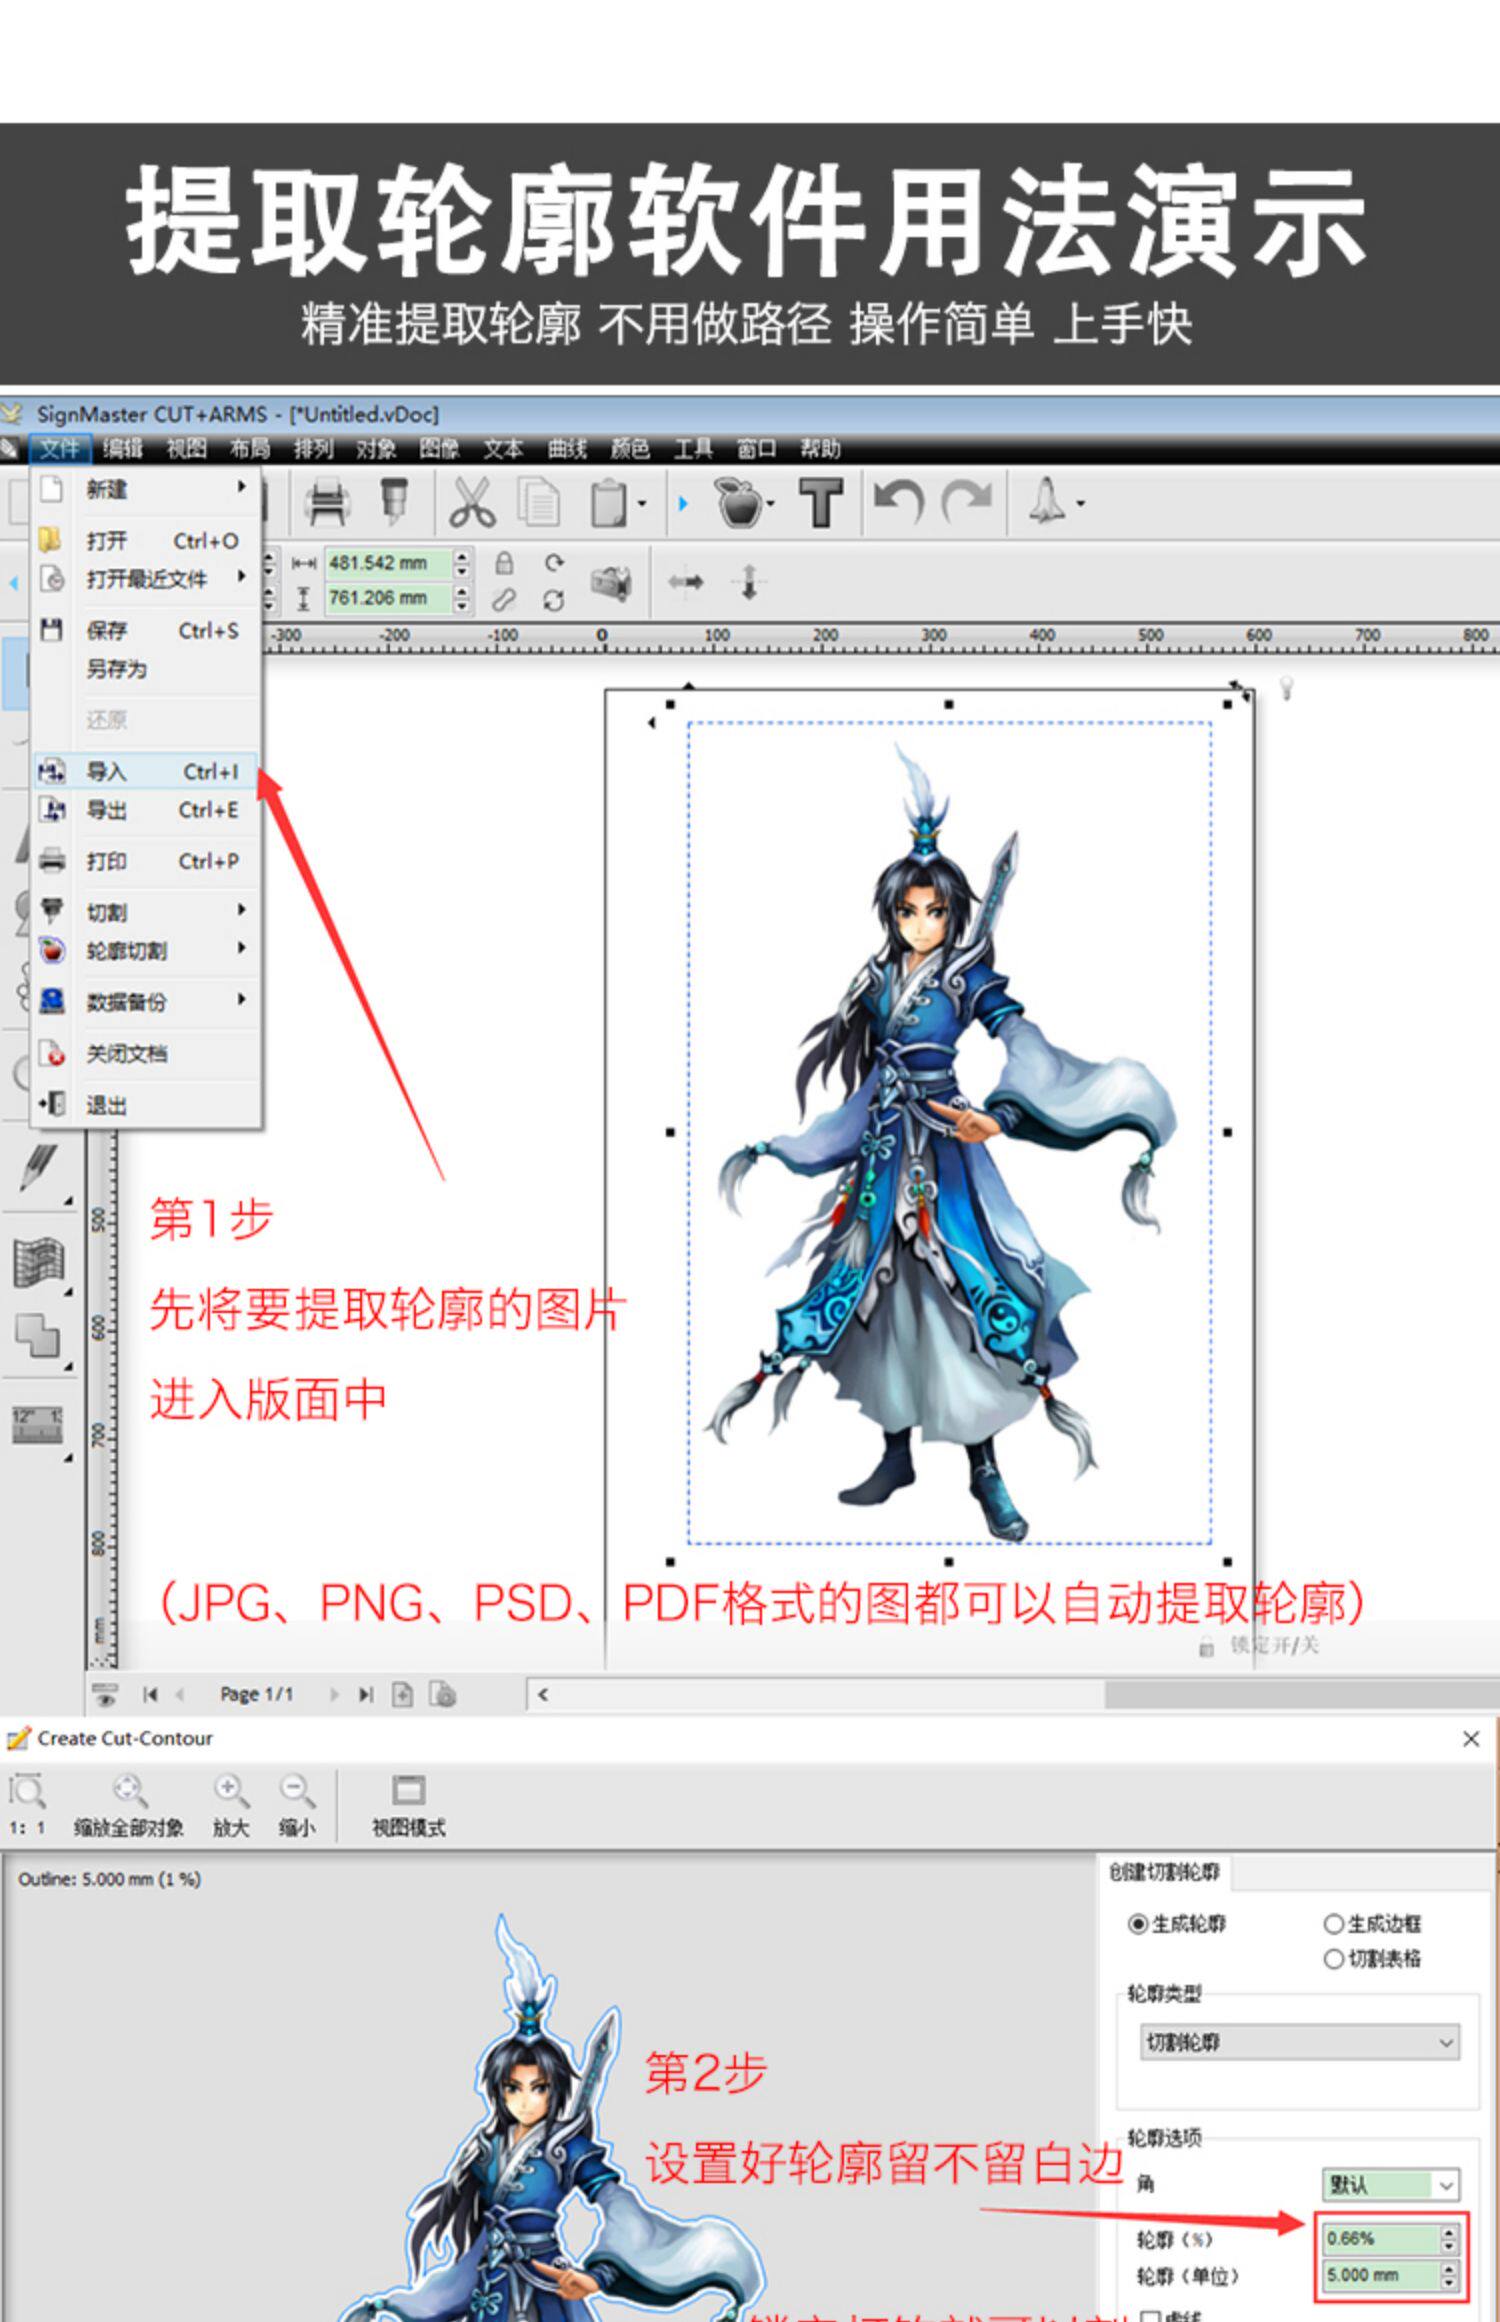
Task: Select the mesh distortion tool
Action: [x=39, y=1262]
